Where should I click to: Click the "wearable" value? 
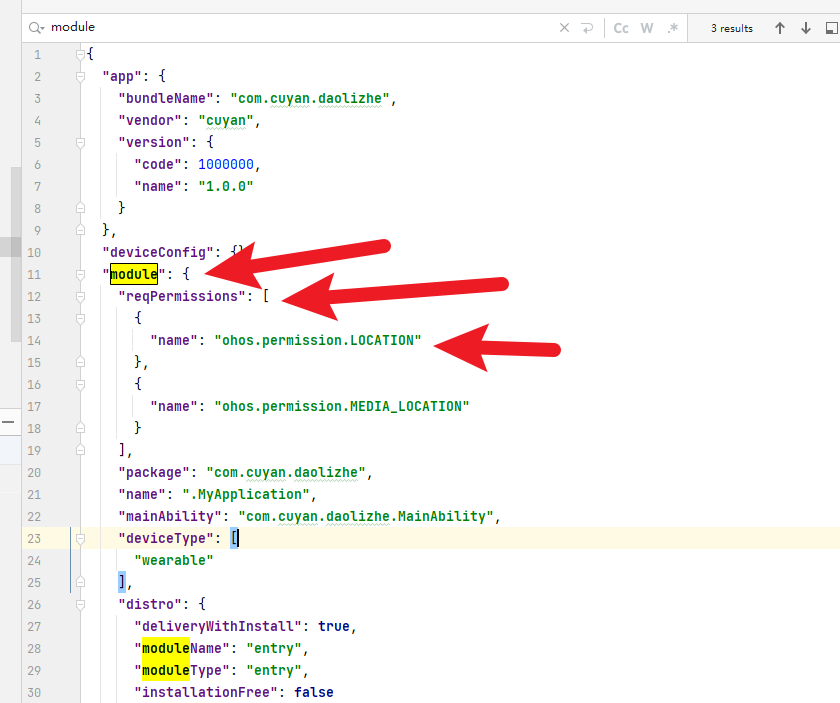coord(174,560)
